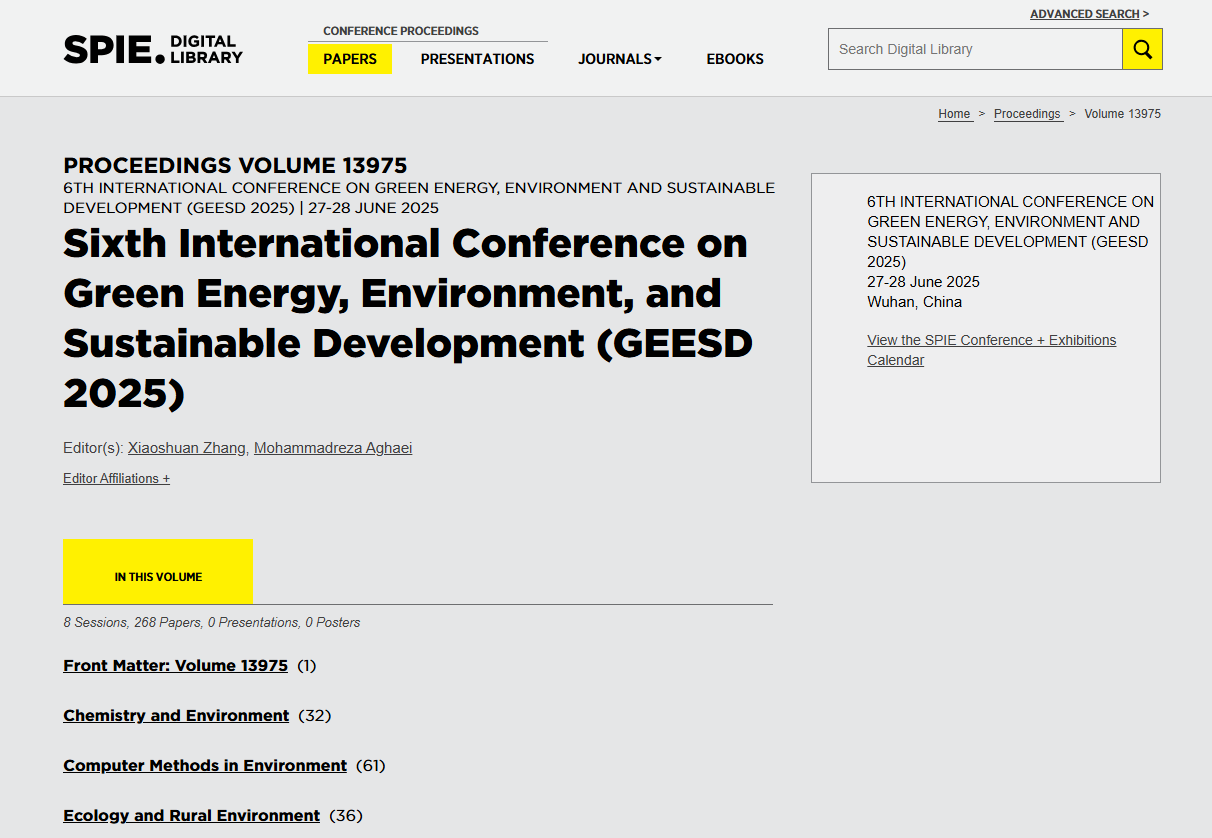
Task: Click the (32) count beside Chemistry and Environment
Action: (x=314, y=715)
